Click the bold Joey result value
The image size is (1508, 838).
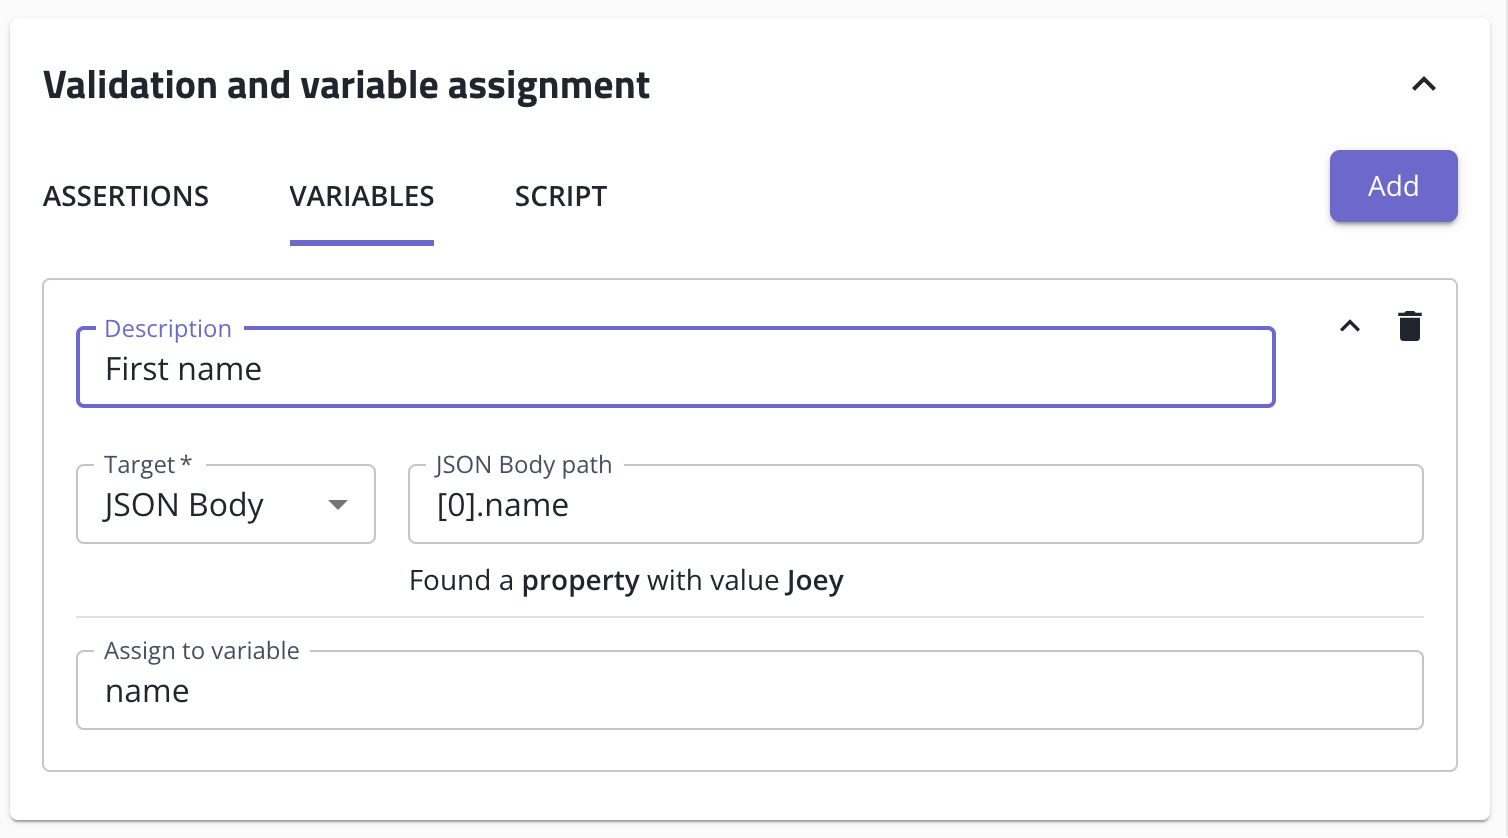point(815,581)
